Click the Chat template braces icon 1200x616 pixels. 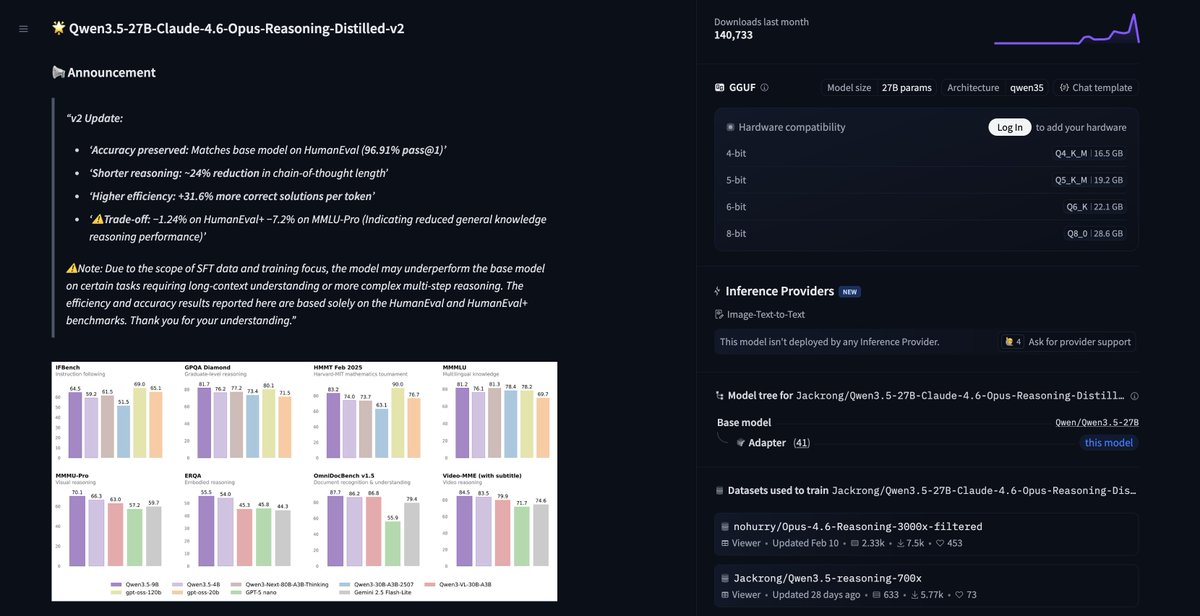tap(1064, 88)
